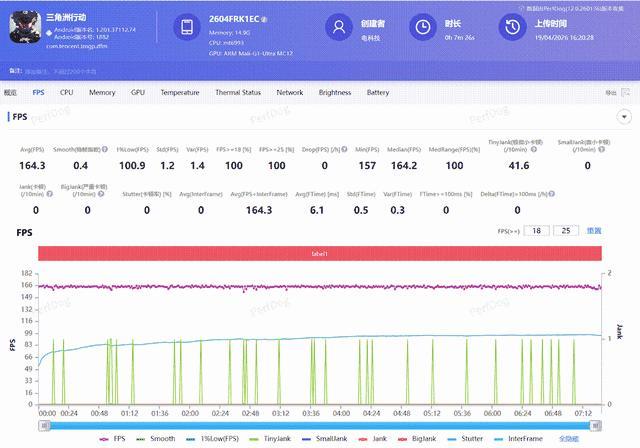Open the Thermal Status tab
640x448 pixels.
tap(238, 93)
